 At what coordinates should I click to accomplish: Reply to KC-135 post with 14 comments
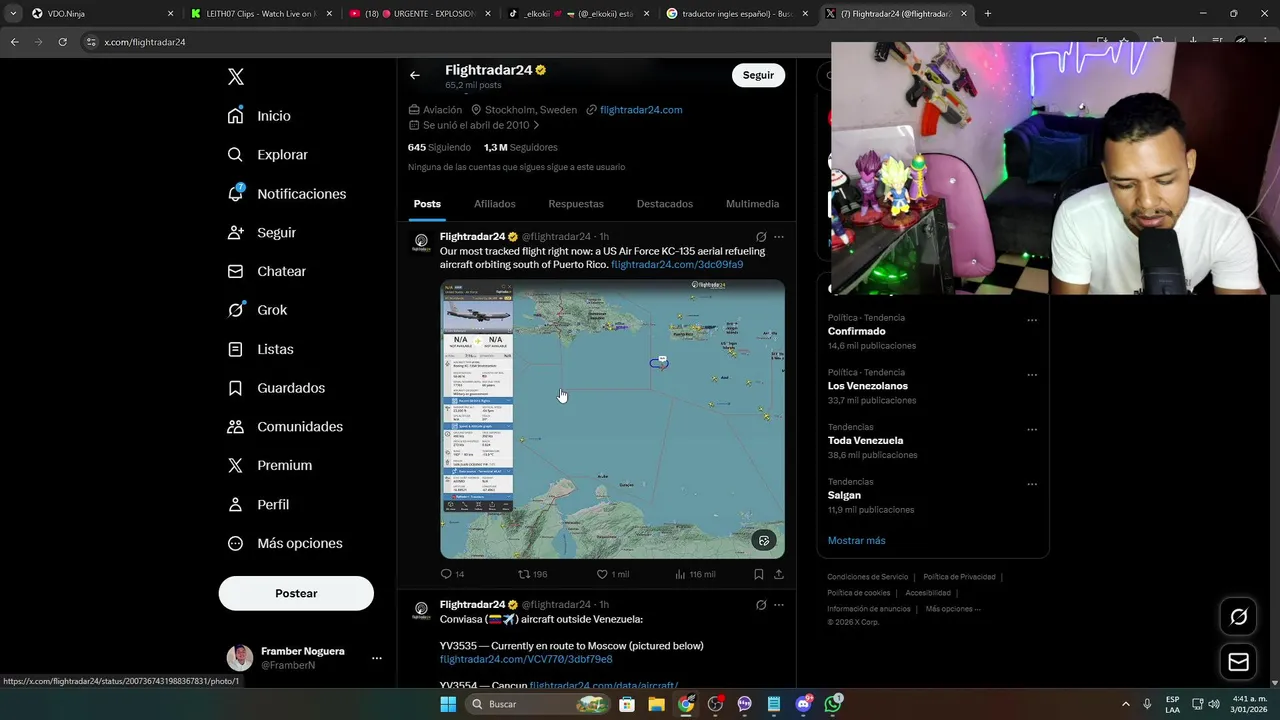tap(452, 574)
